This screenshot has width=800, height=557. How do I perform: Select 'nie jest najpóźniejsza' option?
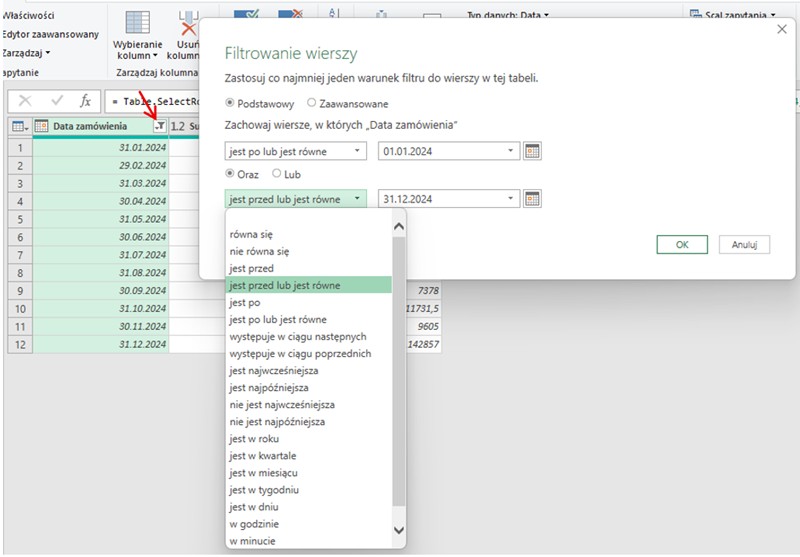click(x=308, y=422)
